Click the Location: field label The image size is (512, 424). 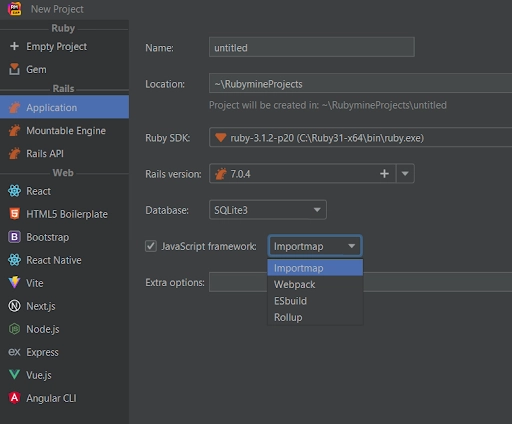[x=165, y=84]
